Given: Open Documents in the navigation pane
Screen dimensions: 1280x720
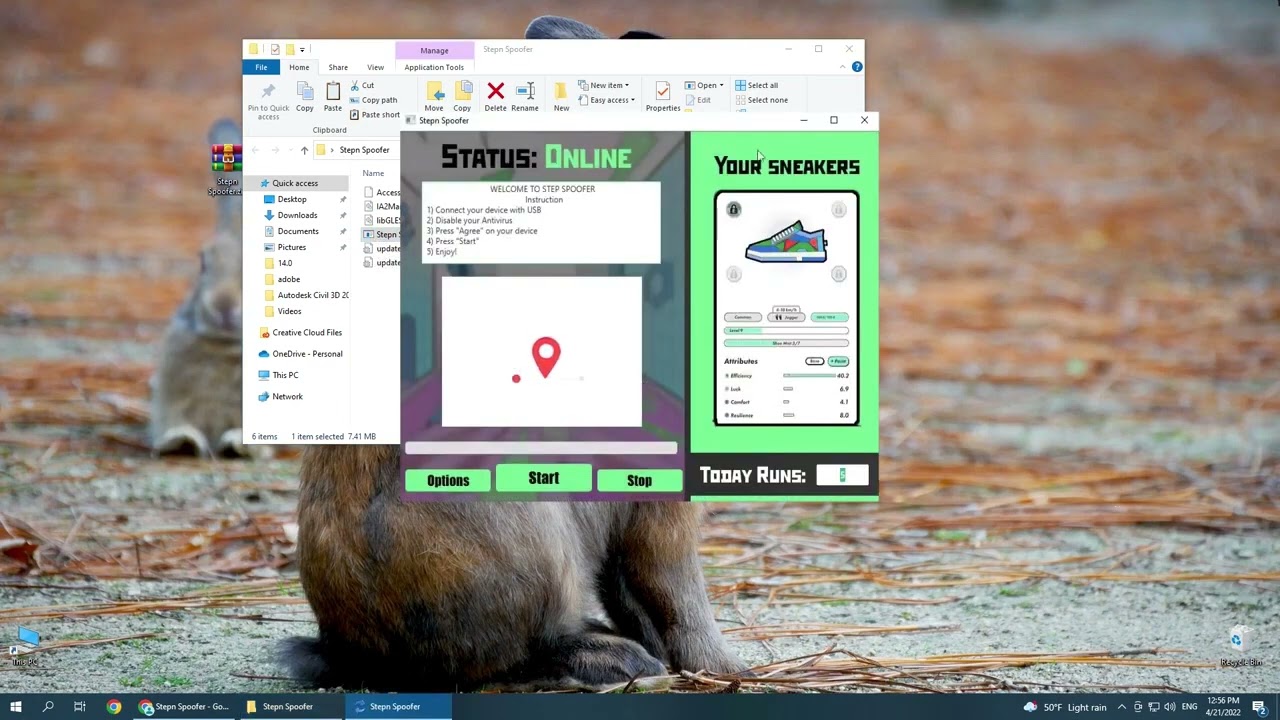Looking at the screenshot, I should coord(298,231).
